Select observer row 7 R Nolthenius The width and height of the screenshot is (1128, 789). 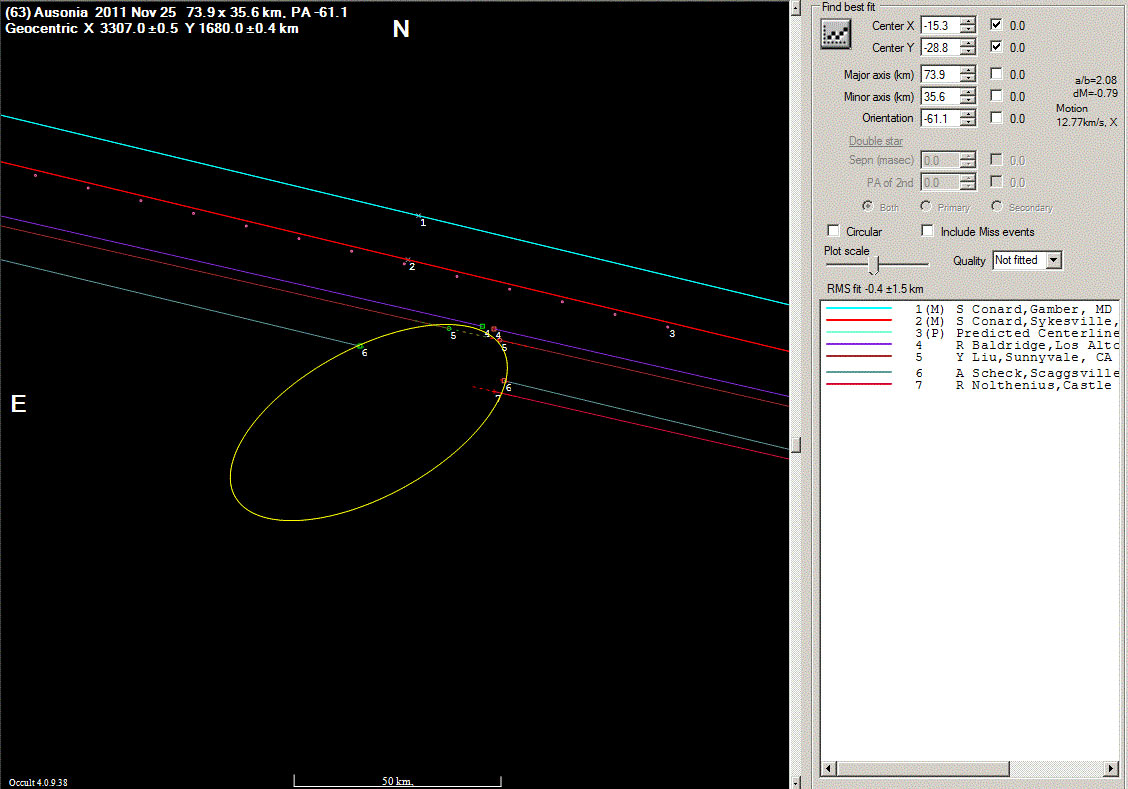click(x=970, y=386)
